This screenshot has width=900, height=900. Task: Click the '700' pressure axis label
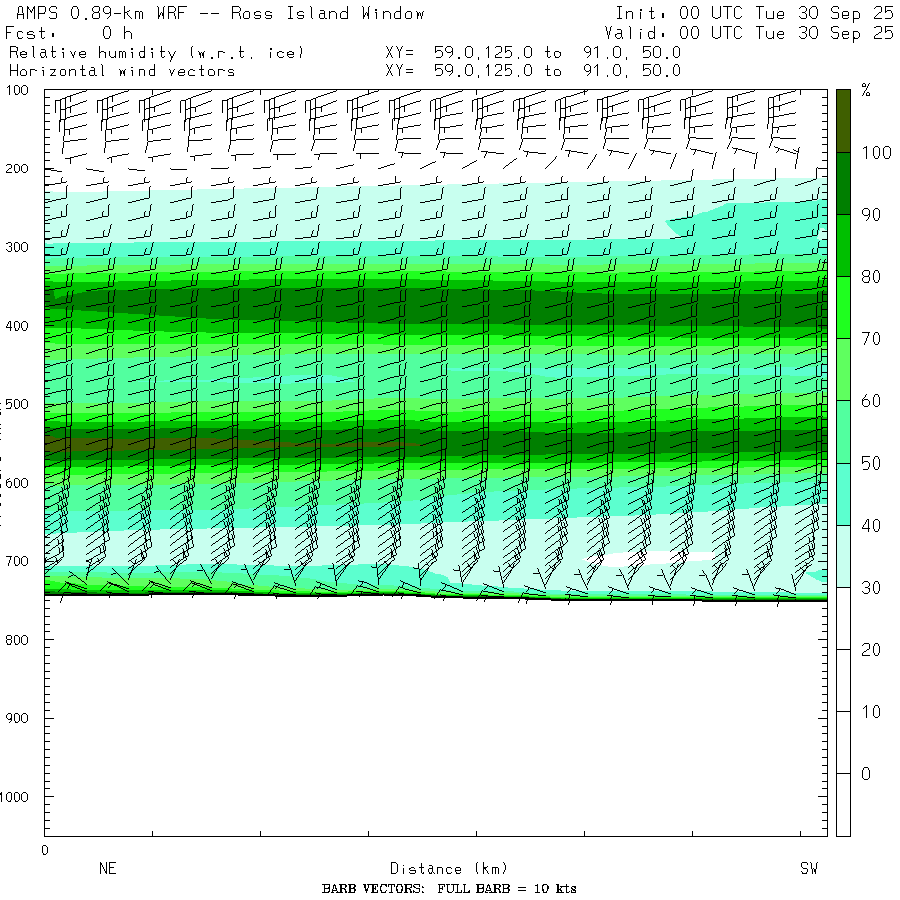[17, 561]
